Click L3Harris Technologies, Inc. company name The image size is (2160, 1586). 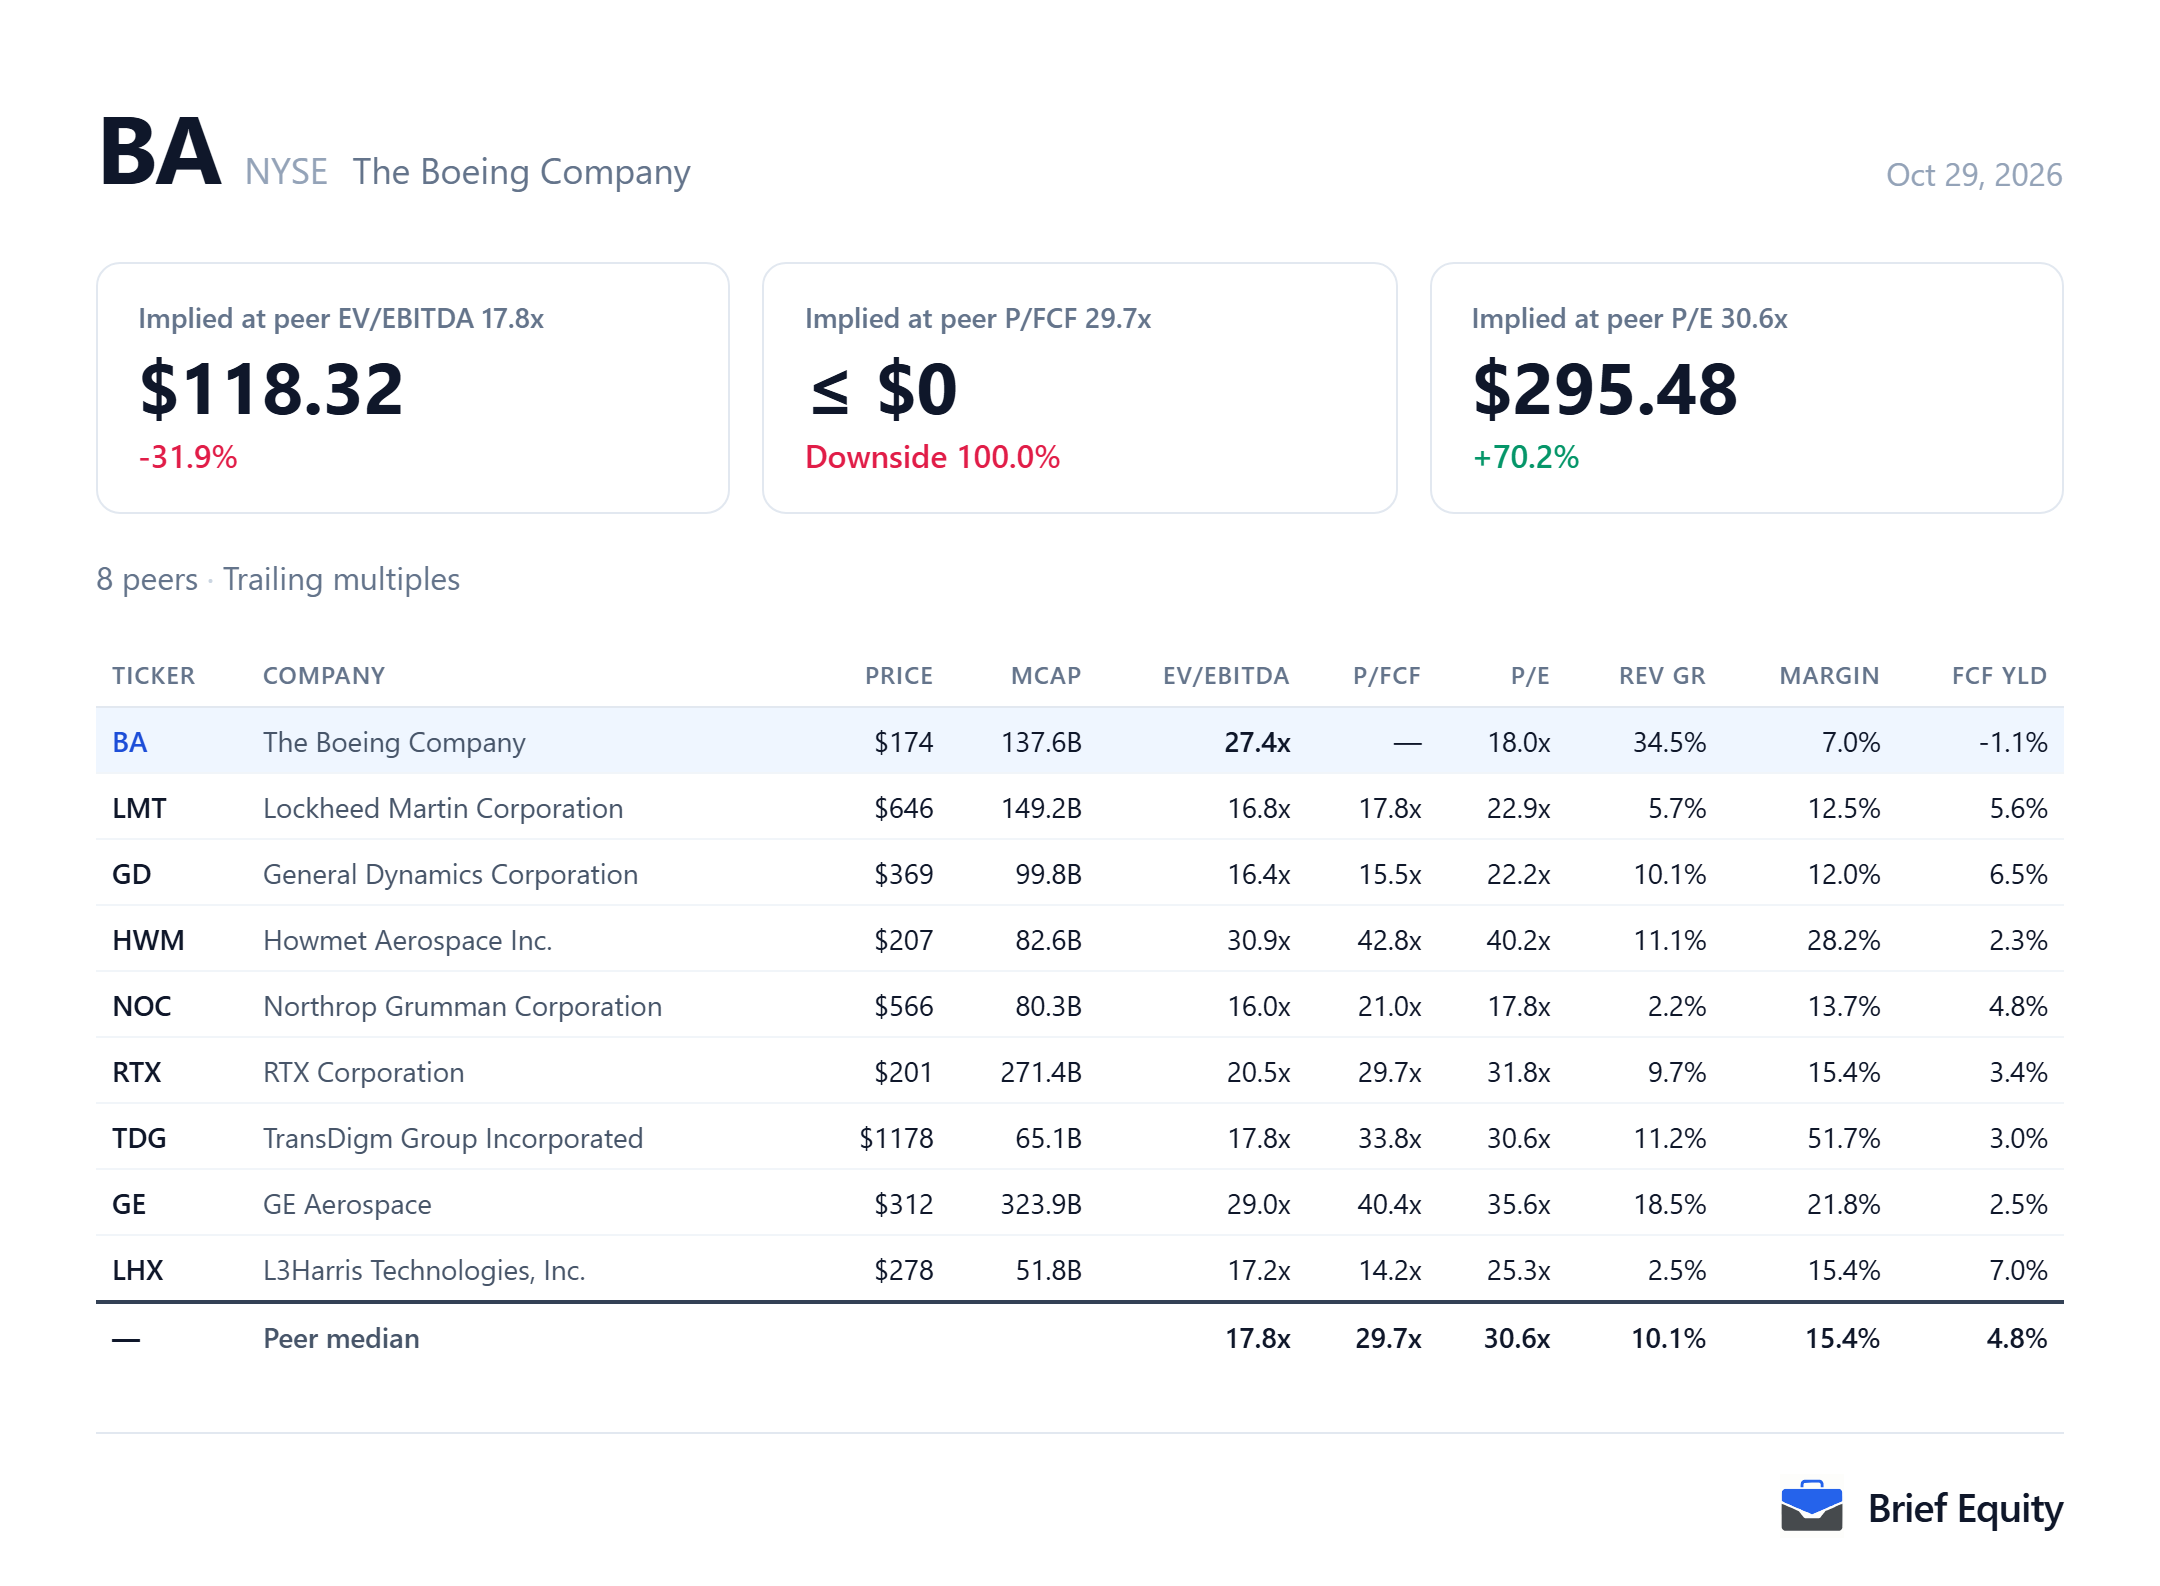424,1270
